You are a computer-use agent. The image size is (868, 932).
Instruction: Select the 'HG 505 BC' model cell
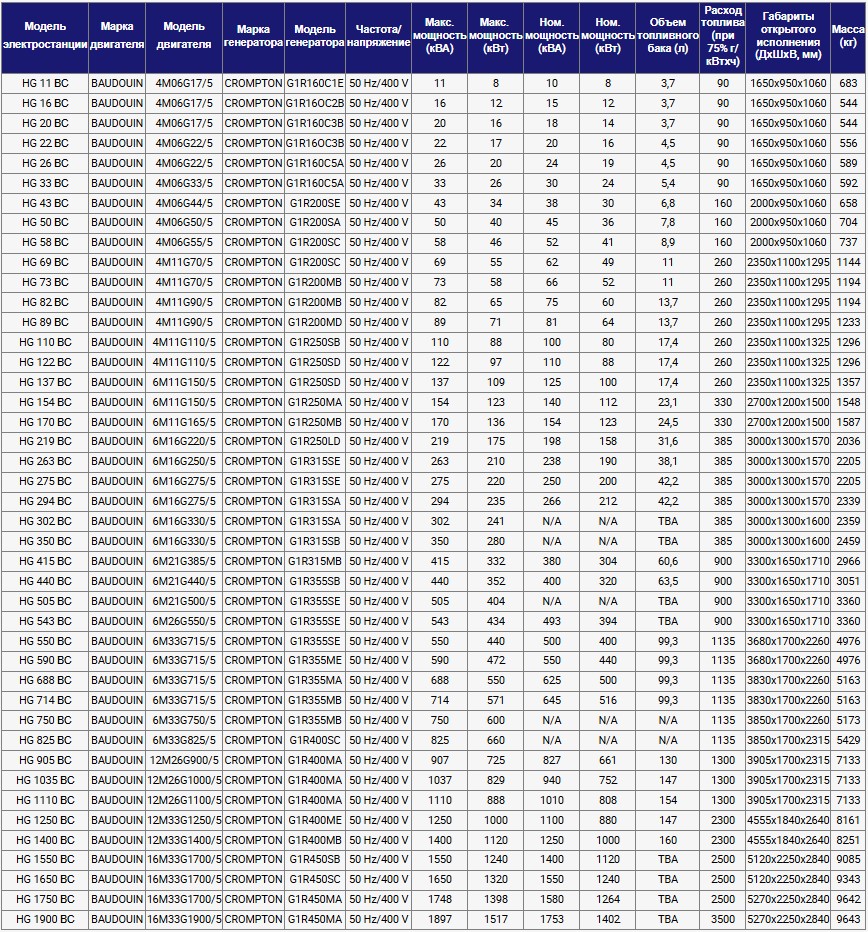[45, 601]
